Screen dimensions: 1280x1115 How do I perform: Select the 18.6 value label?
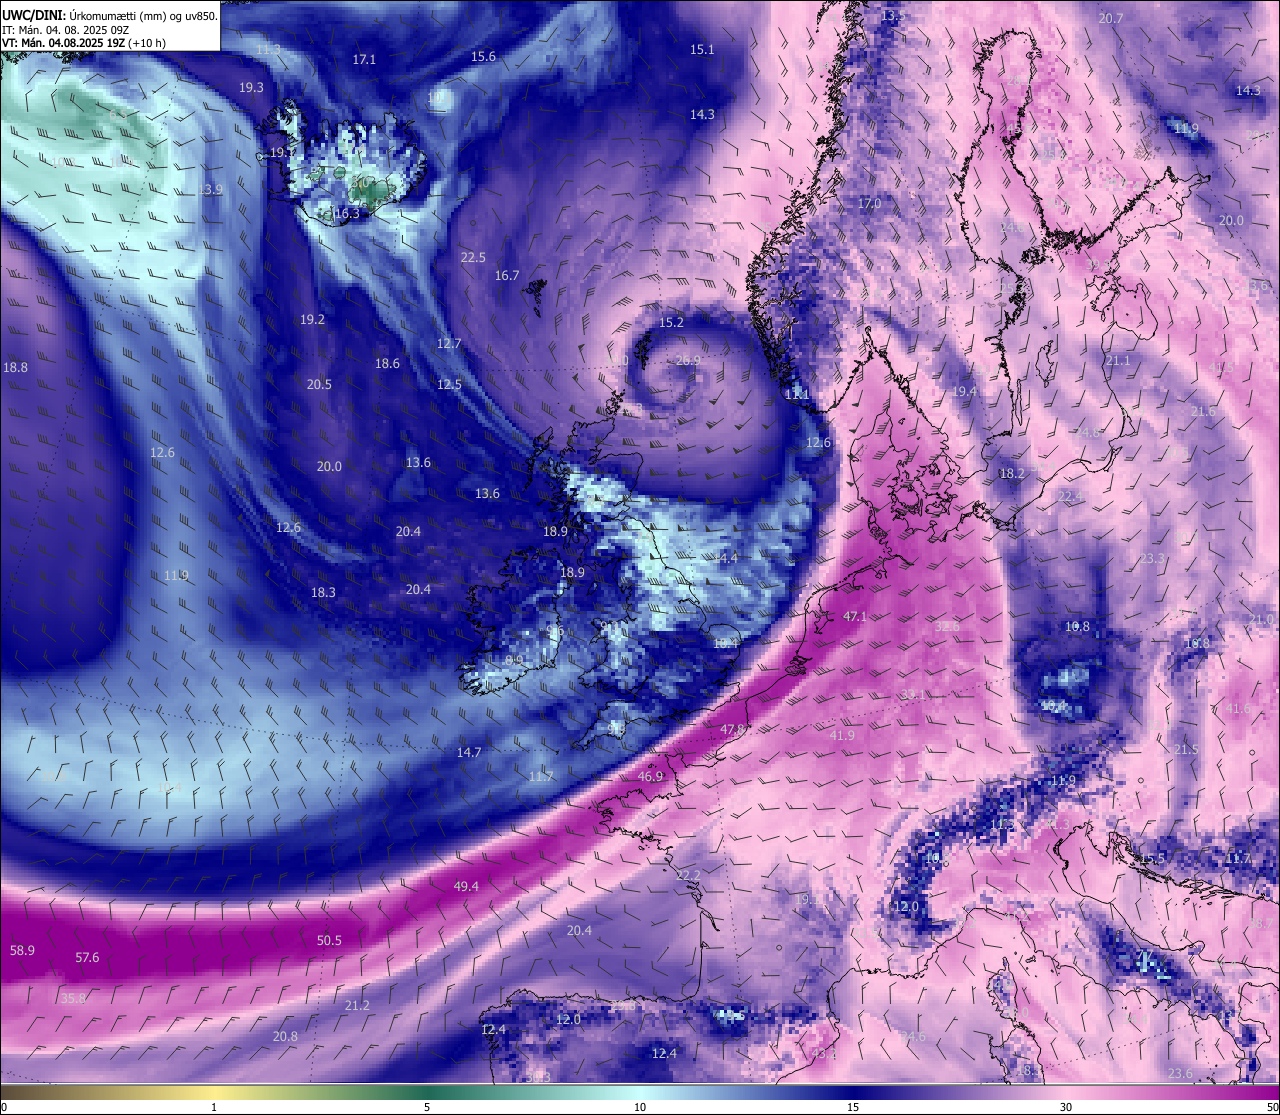(387, 363)
